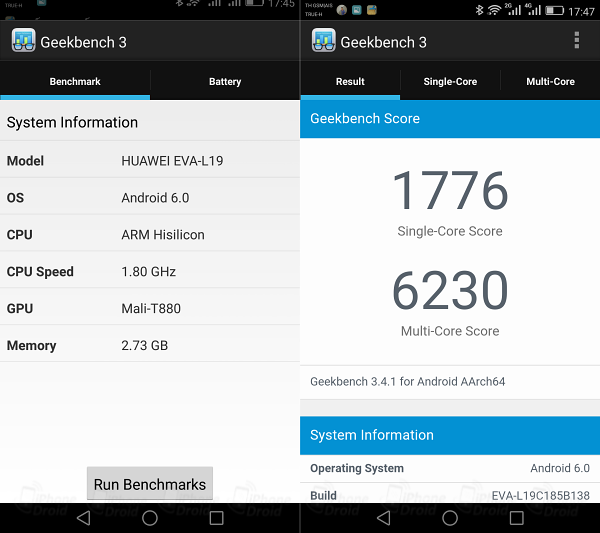Tap the Geekbench Score header
This screenshot has width=600, height=533.
pyautogui.click(x=450, y=119)
